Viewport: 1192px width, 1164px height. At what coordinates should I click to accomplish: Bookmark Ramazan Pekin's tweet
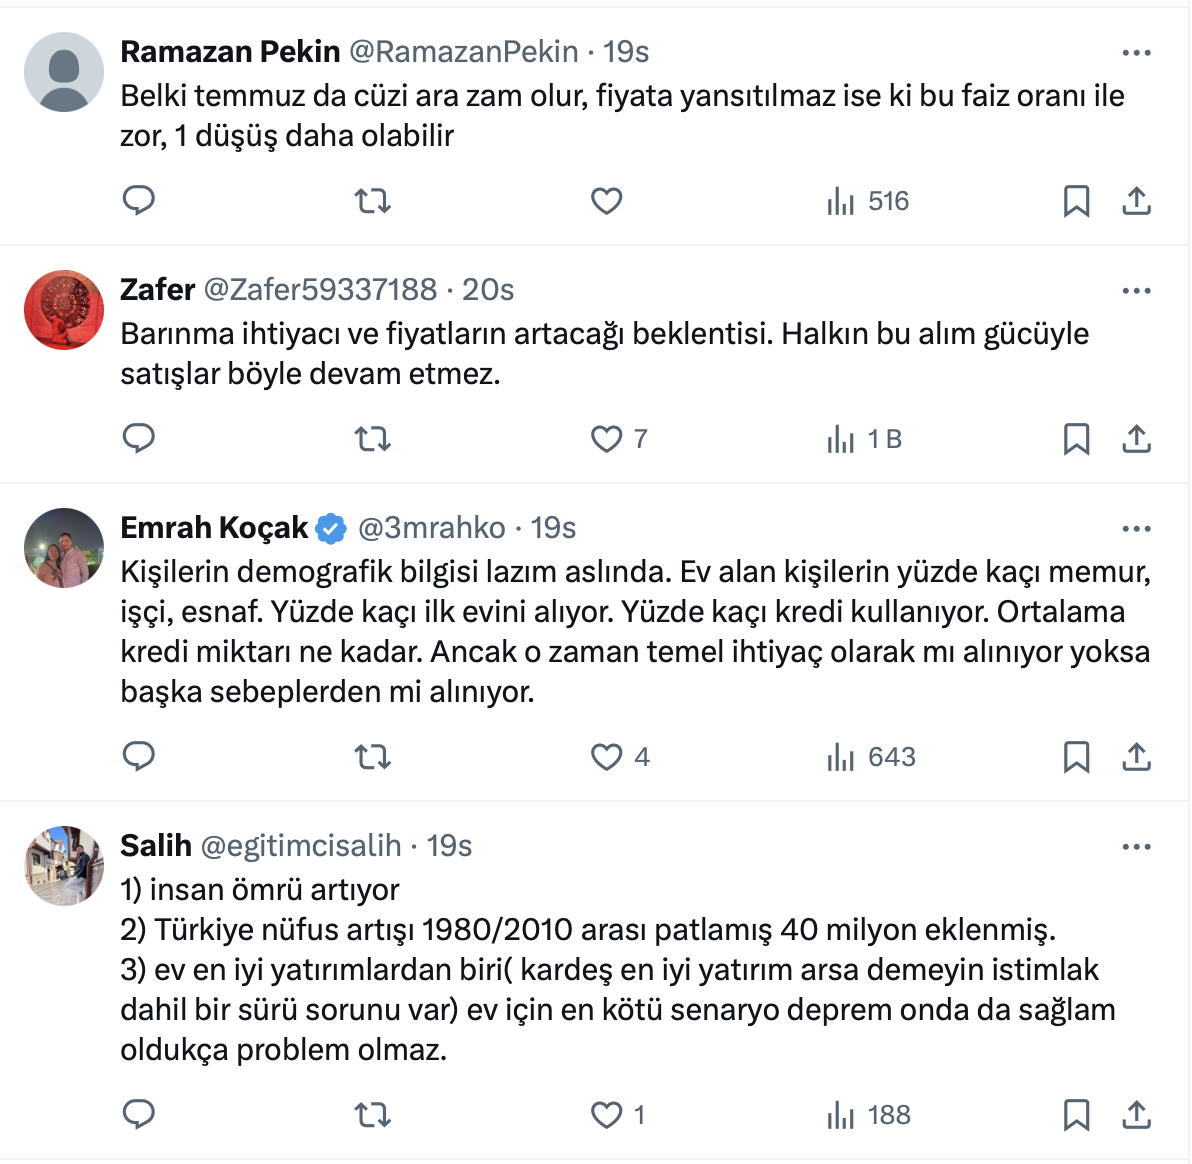tap(1076, 201)
